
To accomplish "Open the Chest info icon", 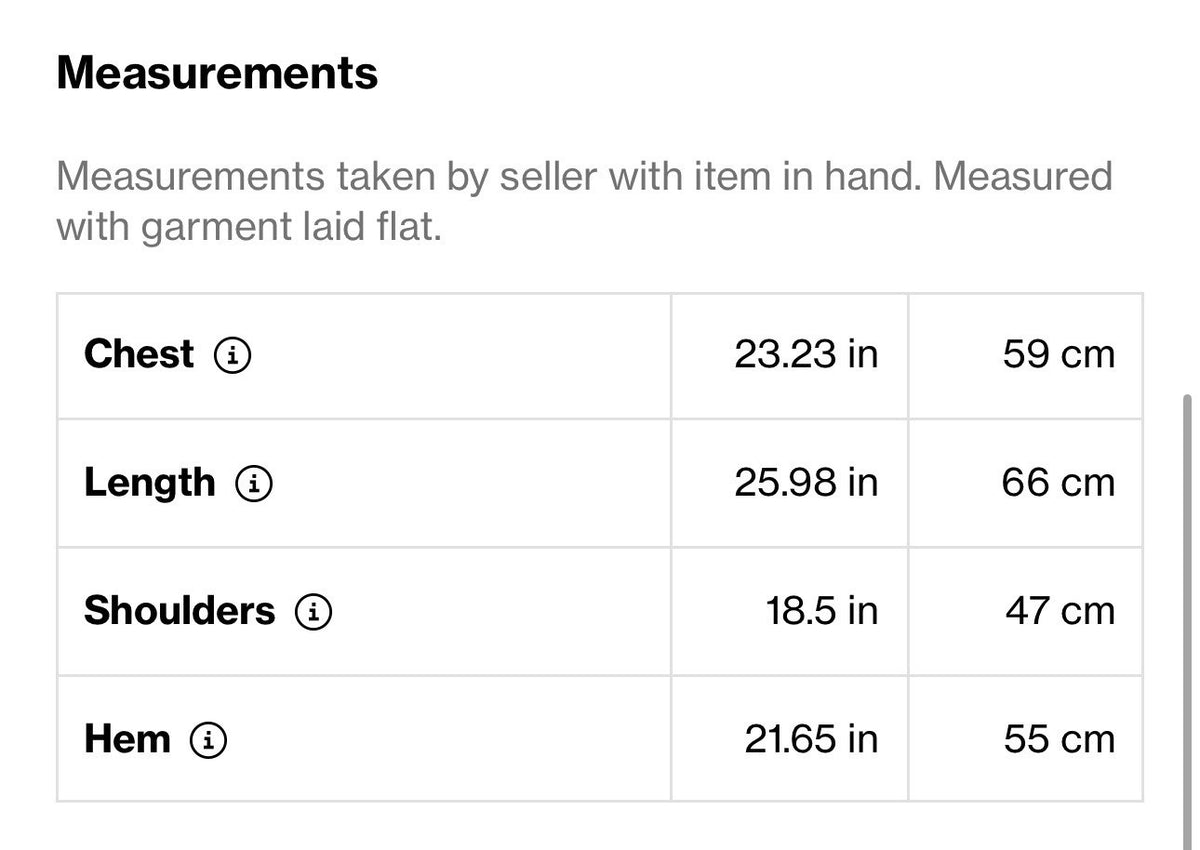I will coord(233,354).
